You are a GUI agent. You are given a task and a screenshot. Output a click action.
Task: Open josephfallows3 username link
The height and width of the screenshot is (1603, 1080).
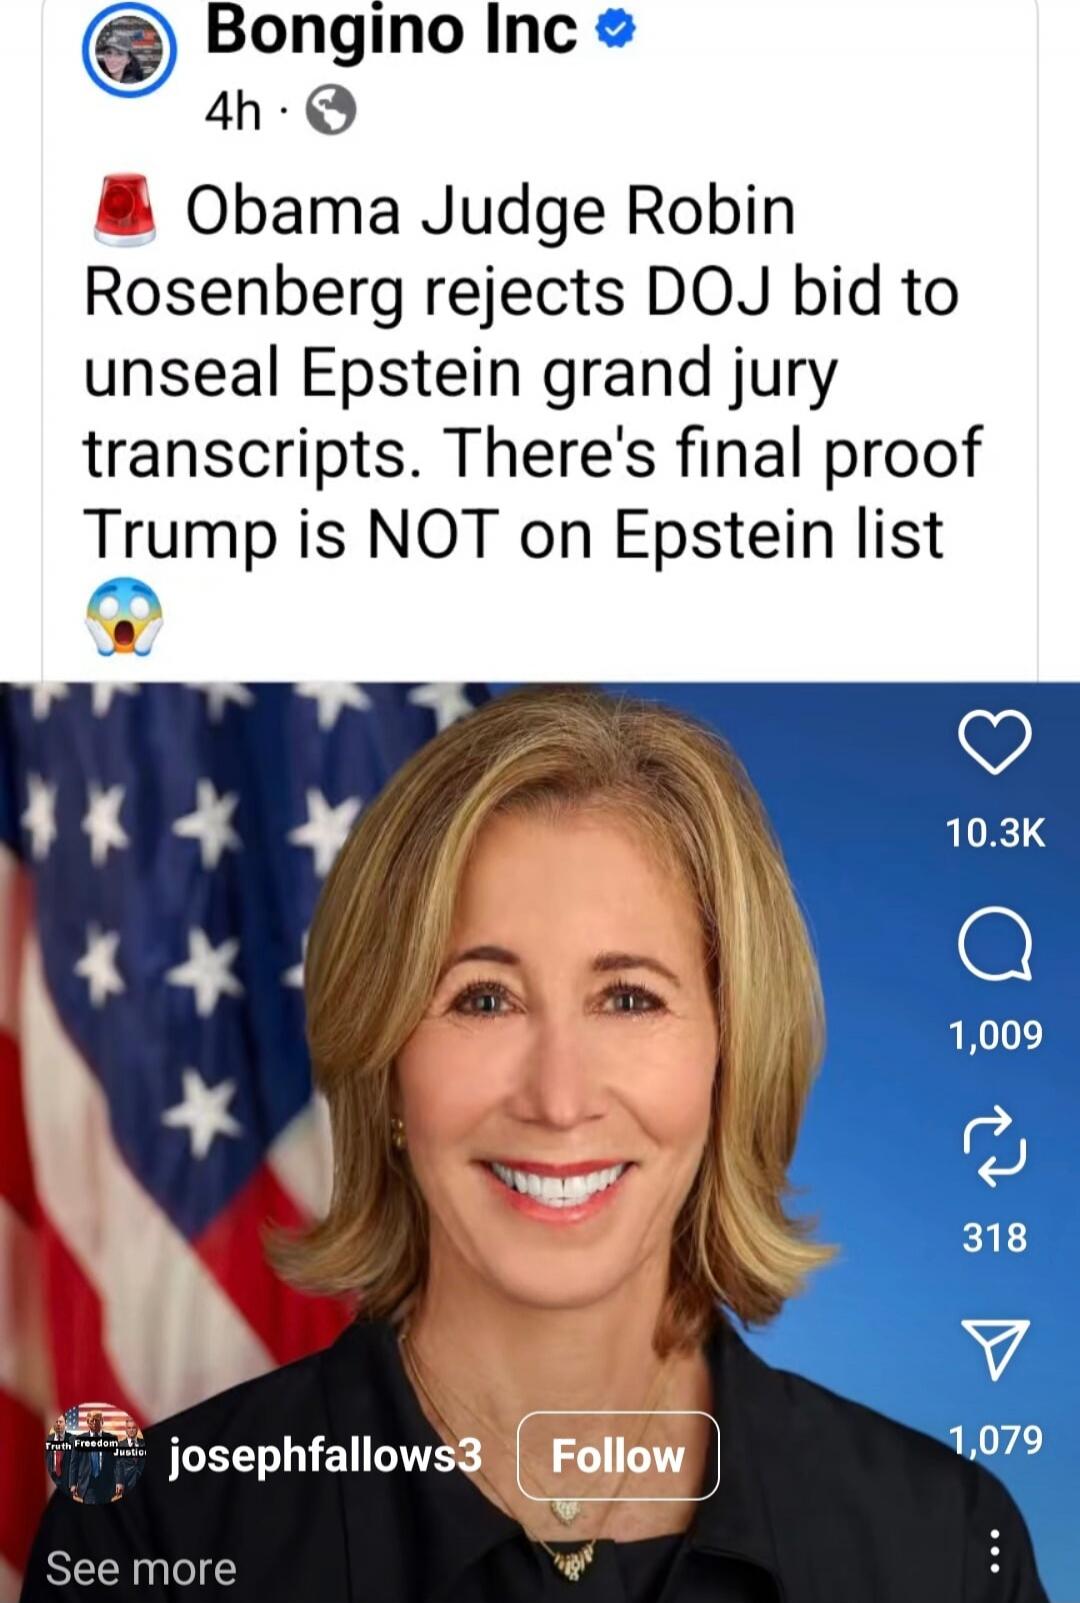326,1456
